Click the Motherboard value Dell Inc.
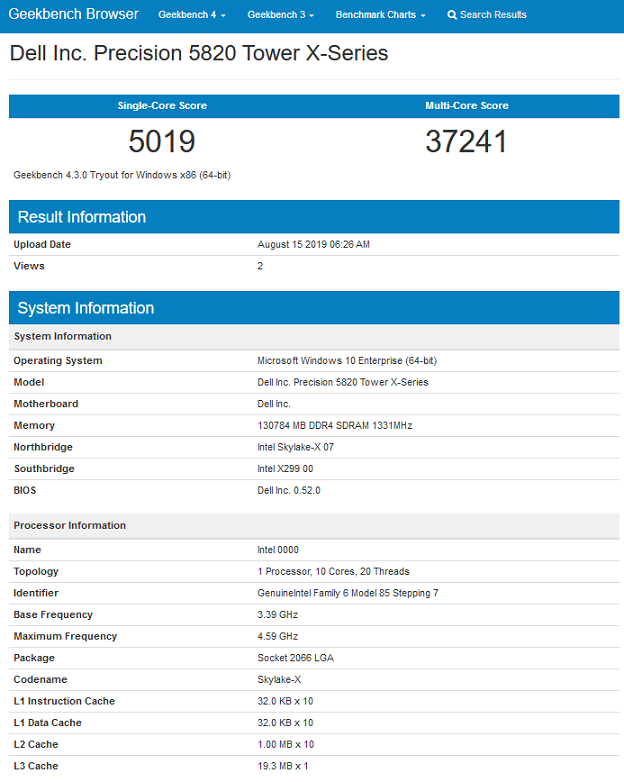Image resolution: width=624 pixels, height=782 pixels. tap(274, 404)
